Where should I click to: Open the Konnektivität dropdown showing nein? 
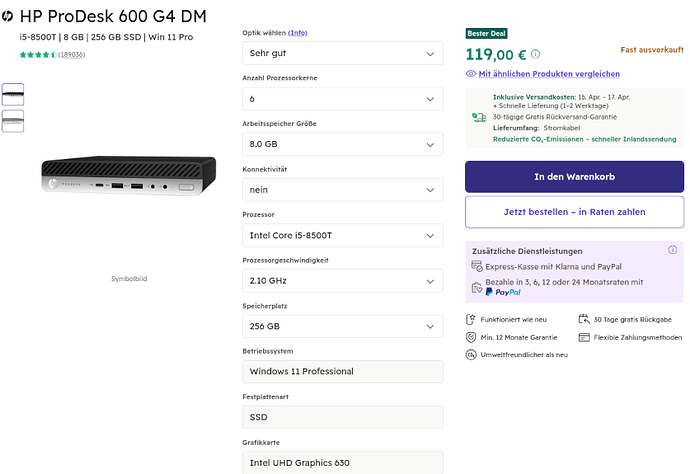click(x=342, y=190)
